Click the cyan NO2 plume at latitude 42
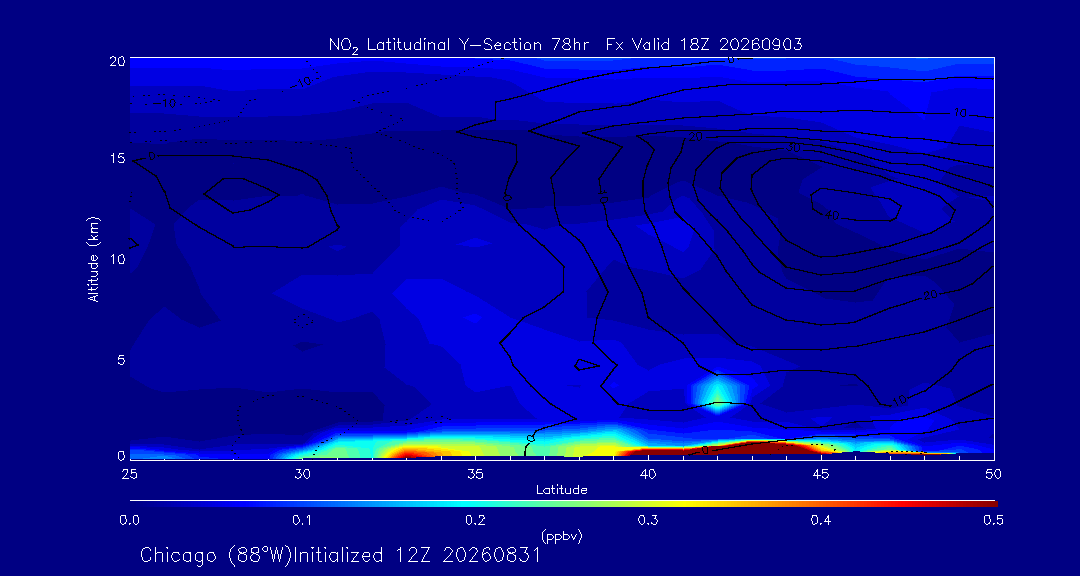Image resolution: width=1080 pixels, height=576 pixels. point(717,394)
